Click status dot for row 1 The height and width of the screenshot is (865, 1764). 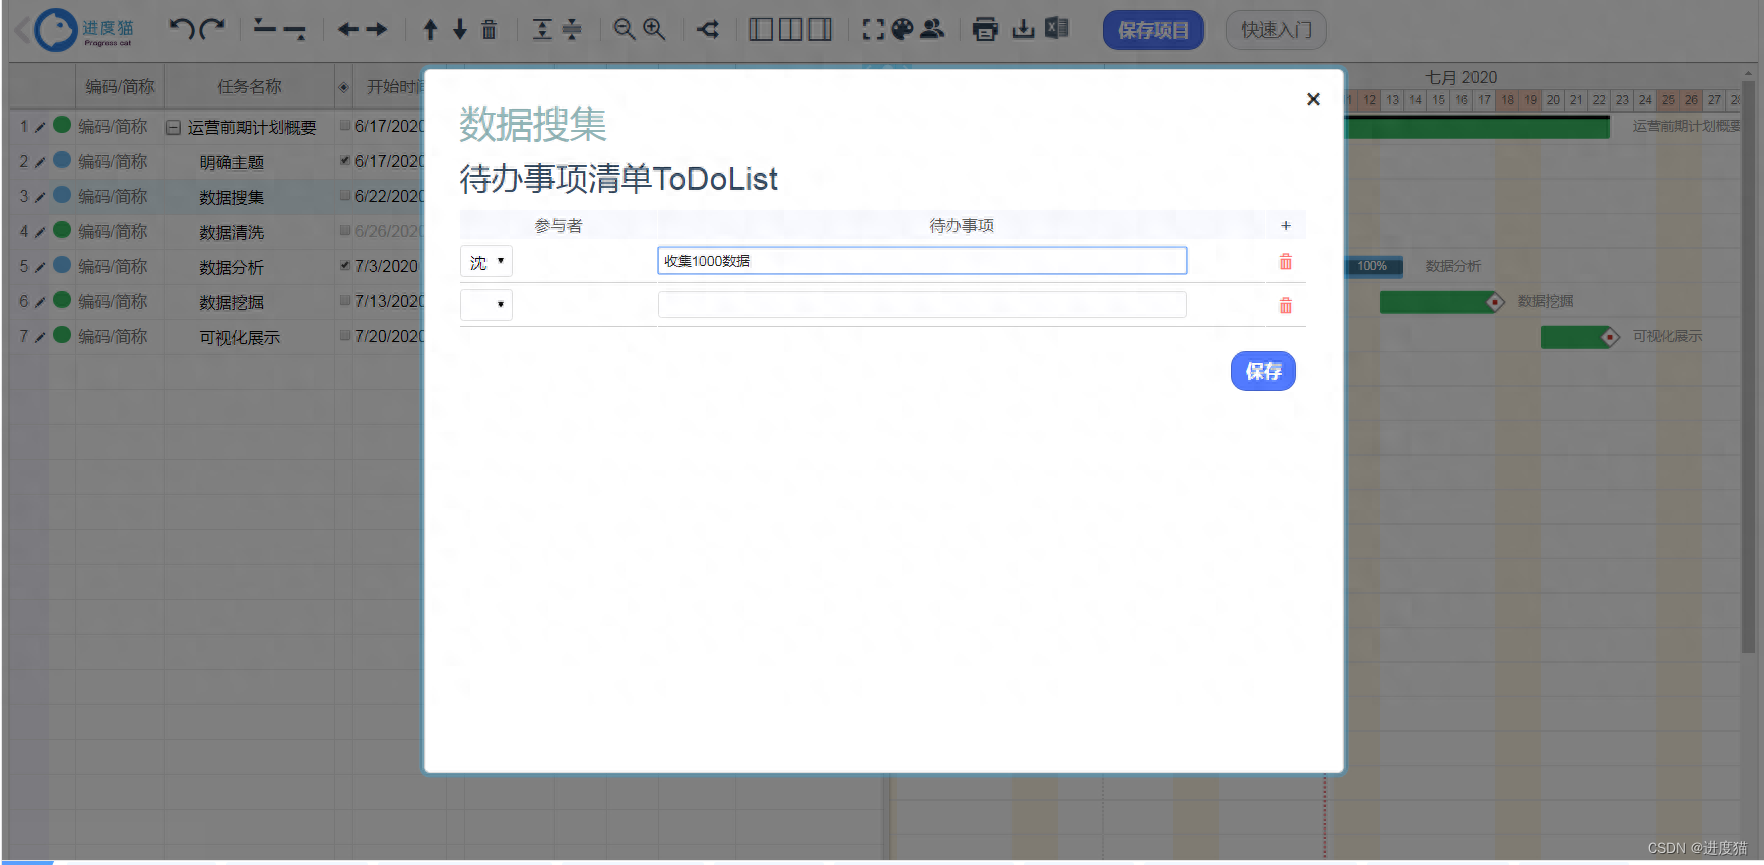pos(62,125)
